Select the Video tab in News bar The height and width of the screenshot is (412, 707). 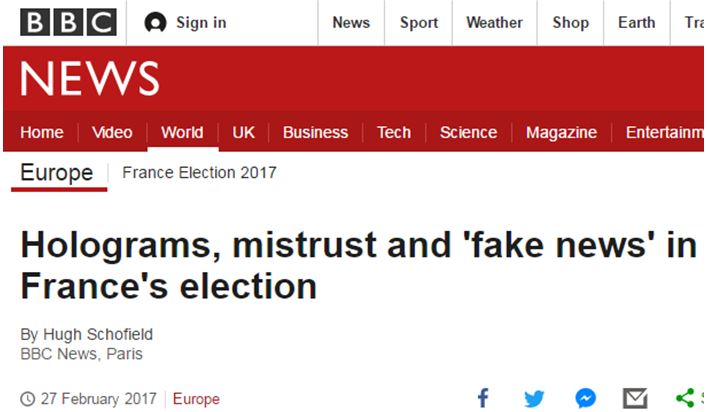(112, 132)
